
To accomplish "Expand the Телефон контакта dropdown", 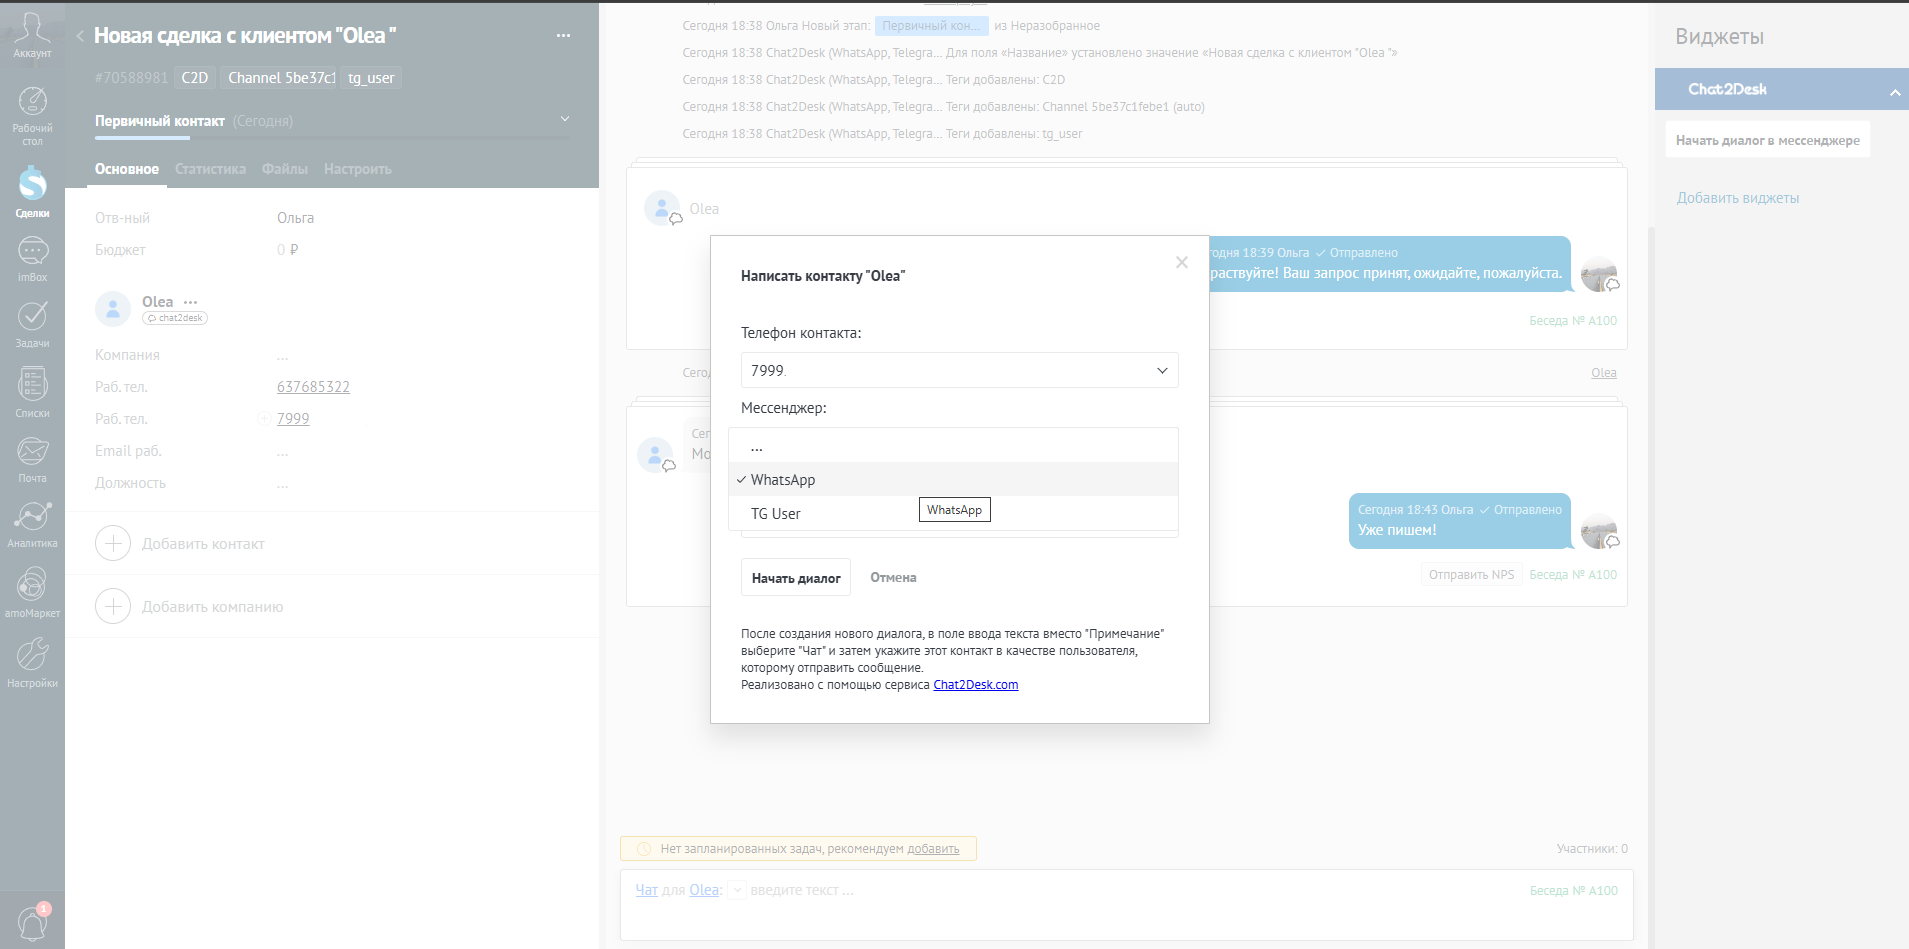I will [x=959, y=370].
